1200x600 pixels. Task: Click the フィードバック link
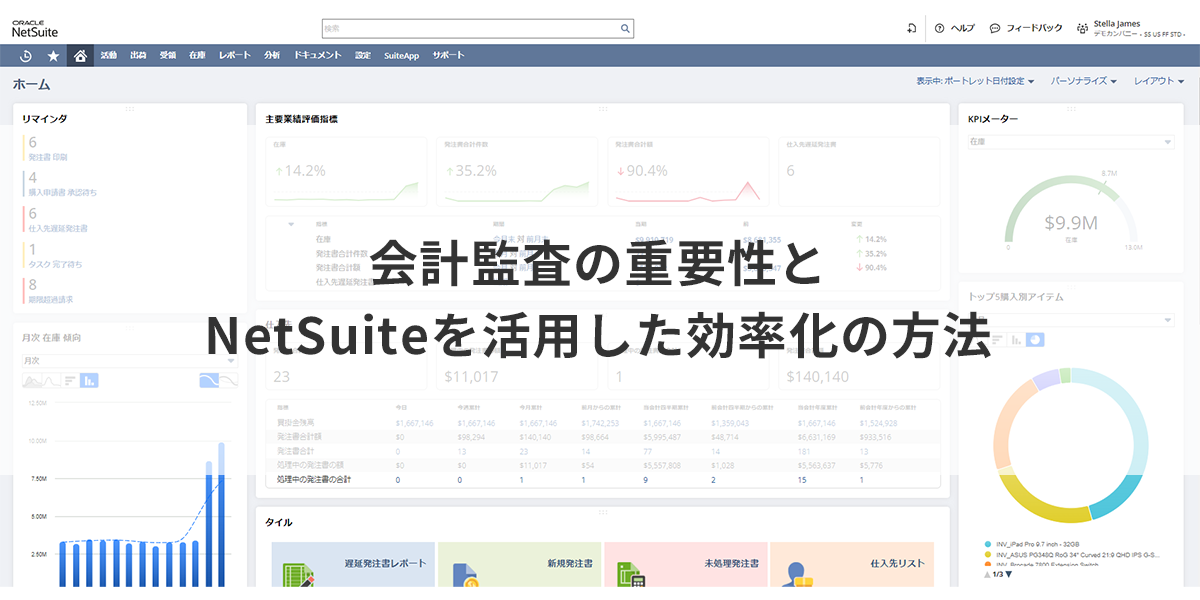pos(1034,28)
